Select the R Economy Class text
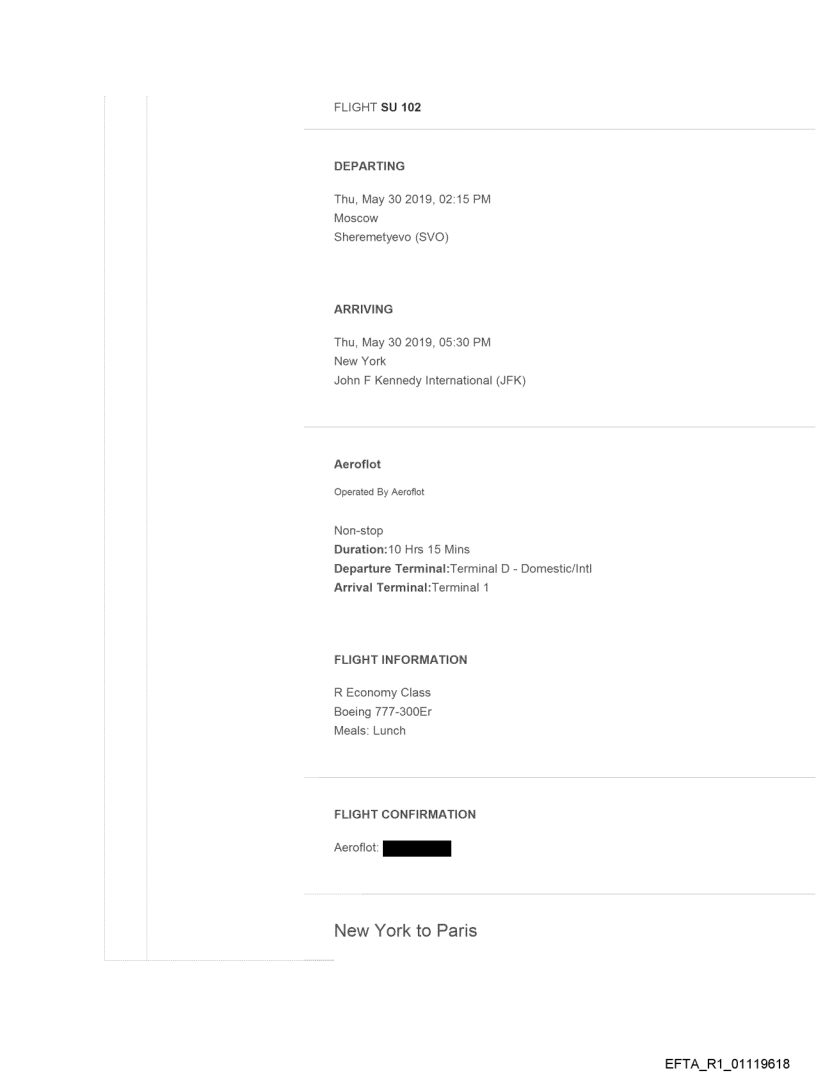The height and width of the screenshot is (1073, 816). (383, 692)
